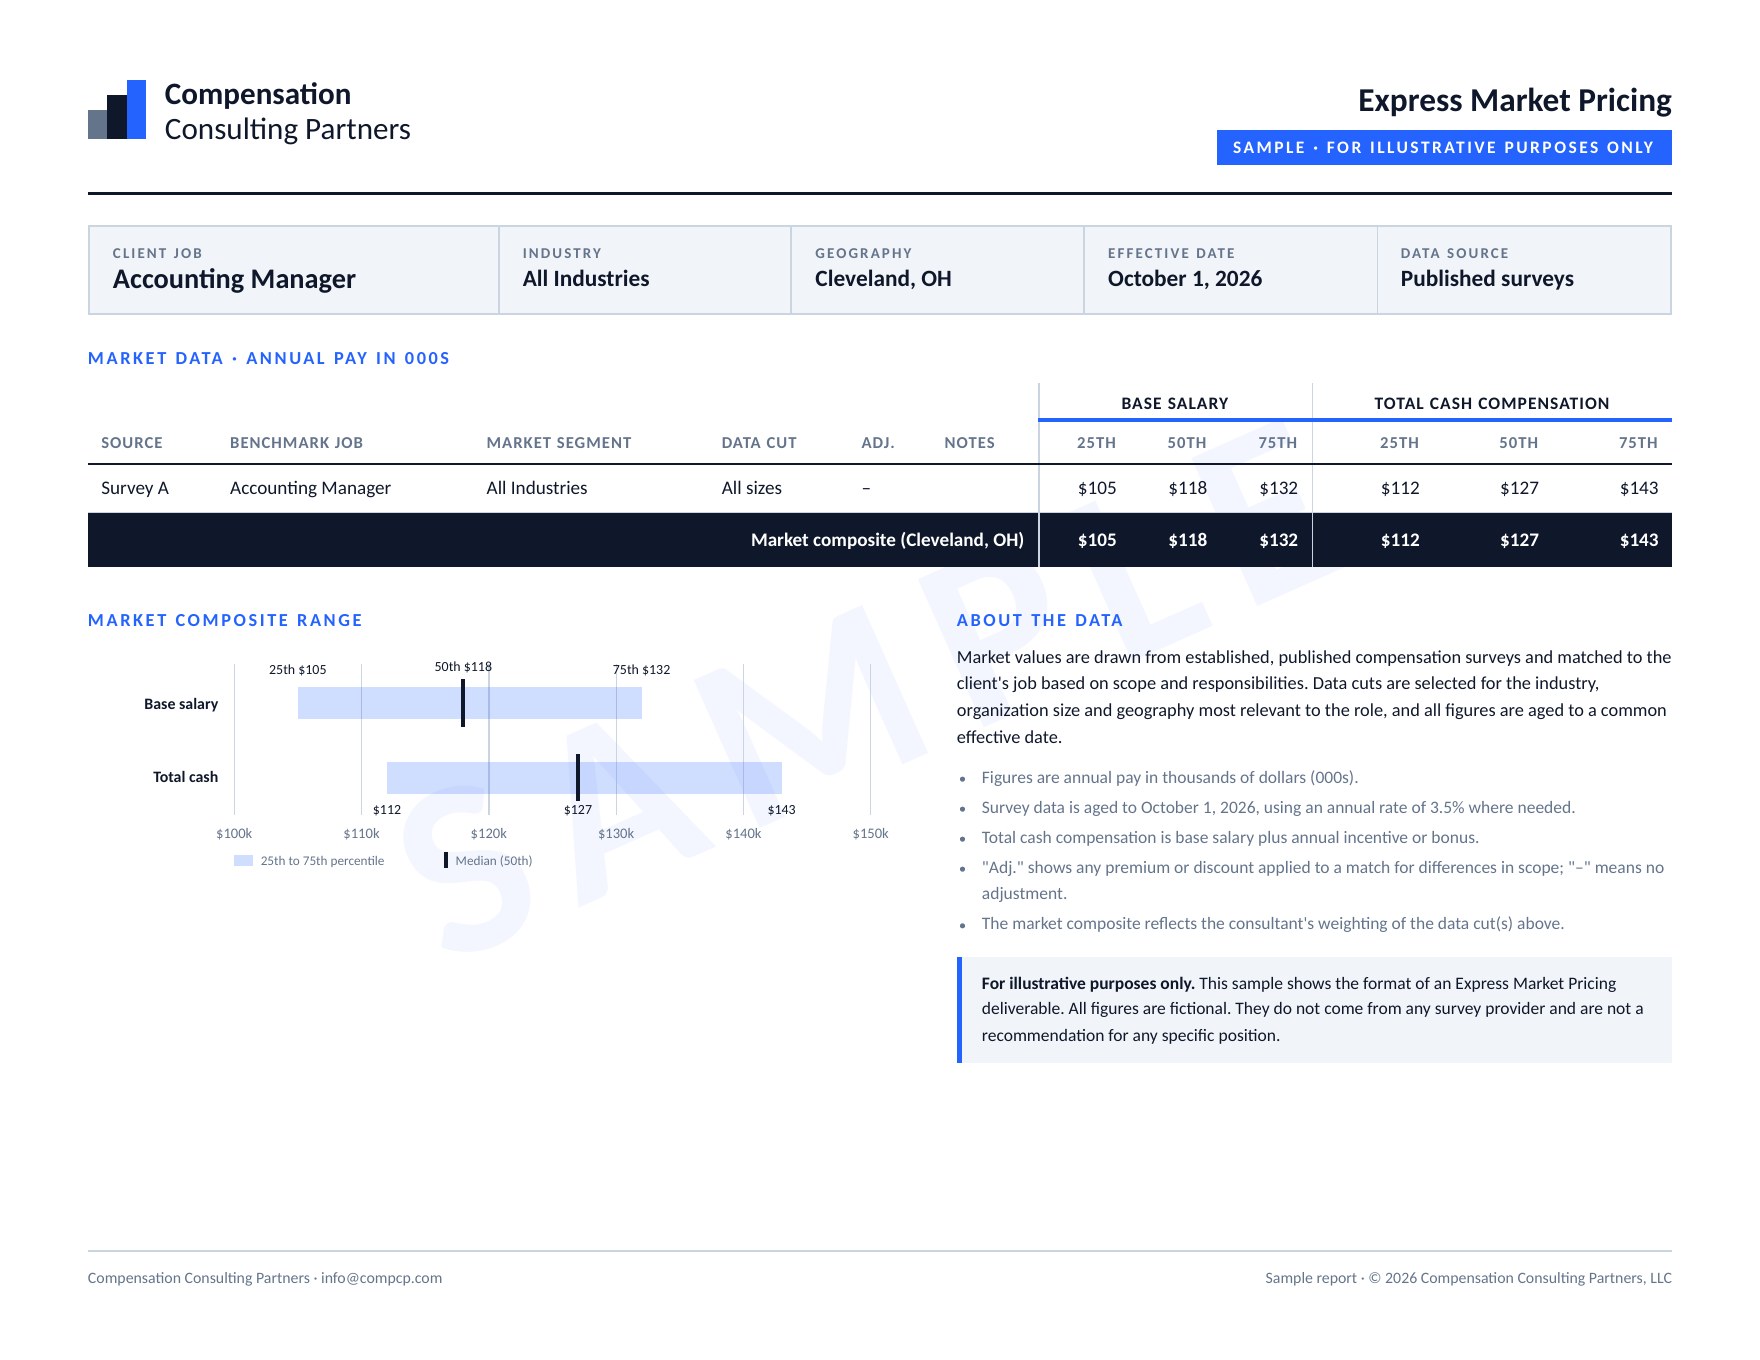Image resolution: width=1760 pixels, height=1360 pixels.
Task: Click the 'Data Cut' column header
Action: coord(759,443)
